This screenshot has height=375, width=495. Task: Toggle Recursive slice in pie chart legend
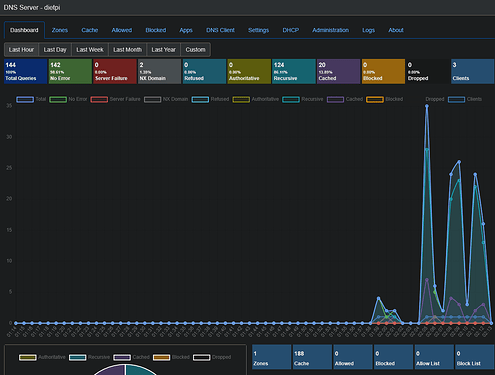click(x=89, y=357)
